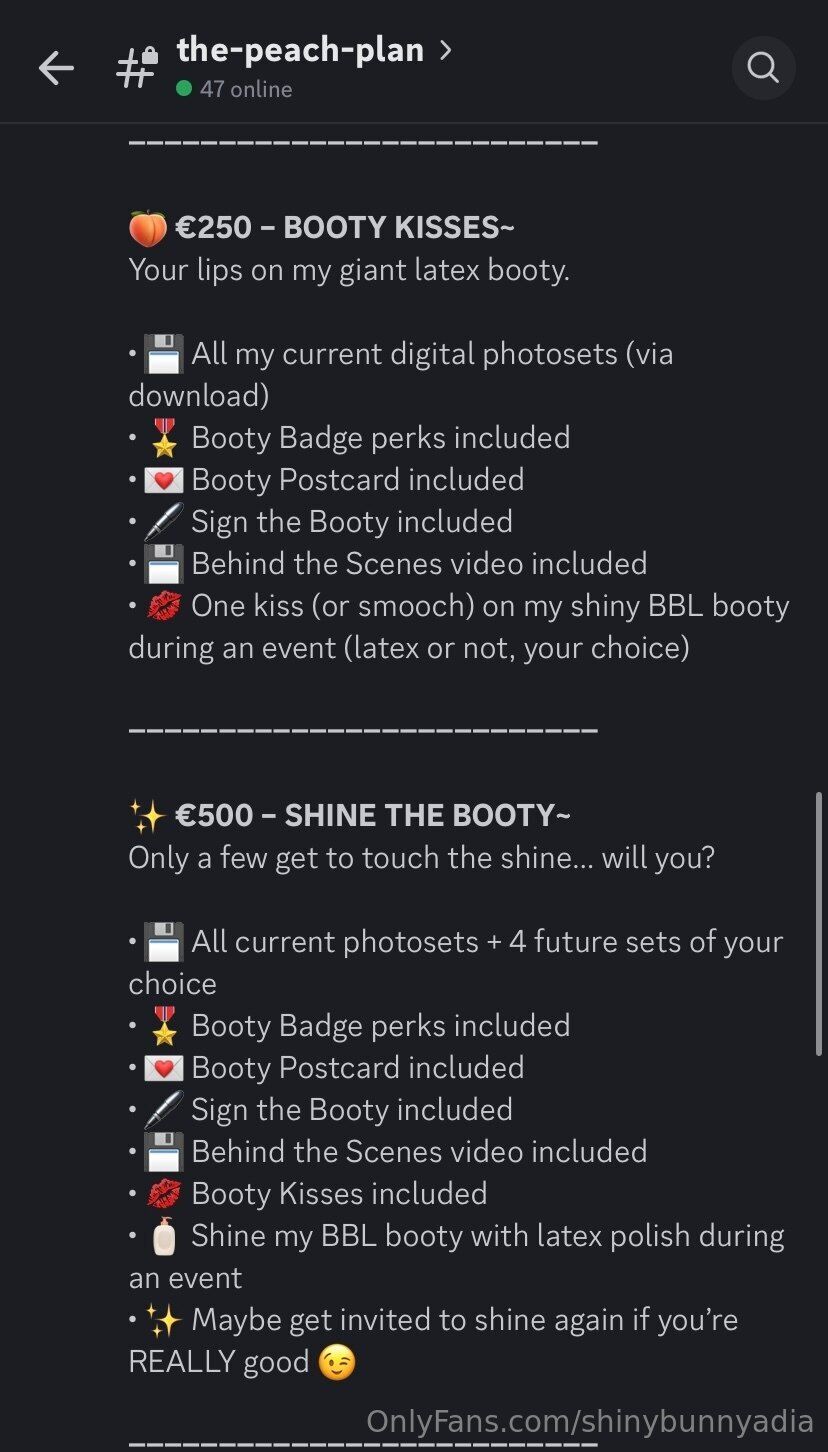Image resolution: width=828 pixels, height=1452 pixels.
Task: Tap the sparkles emoji before "Maybe get invited"
Action: (163, 1320)
